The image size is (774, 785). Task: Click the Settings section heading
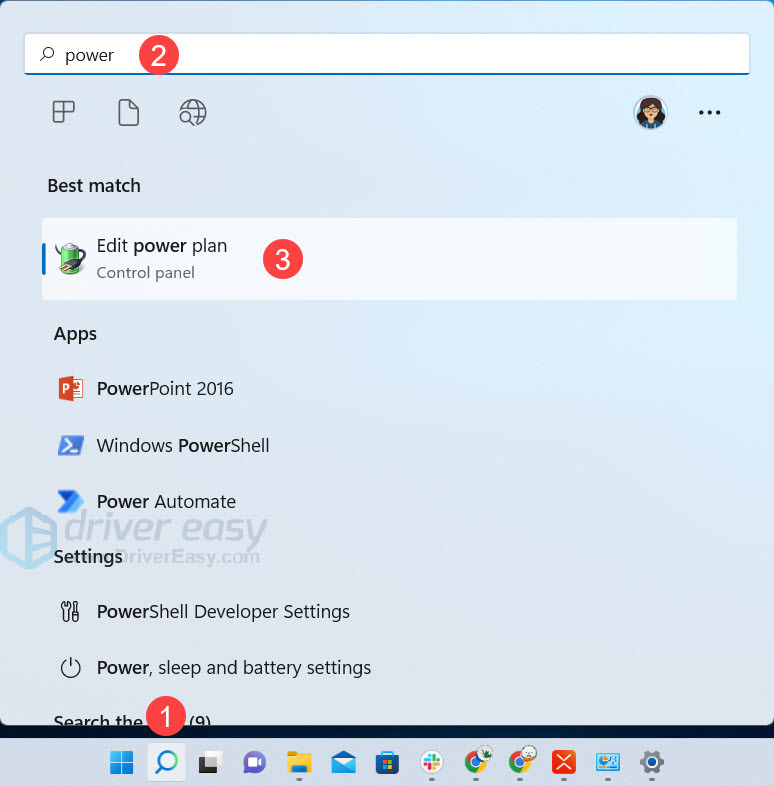click(88, 557)
